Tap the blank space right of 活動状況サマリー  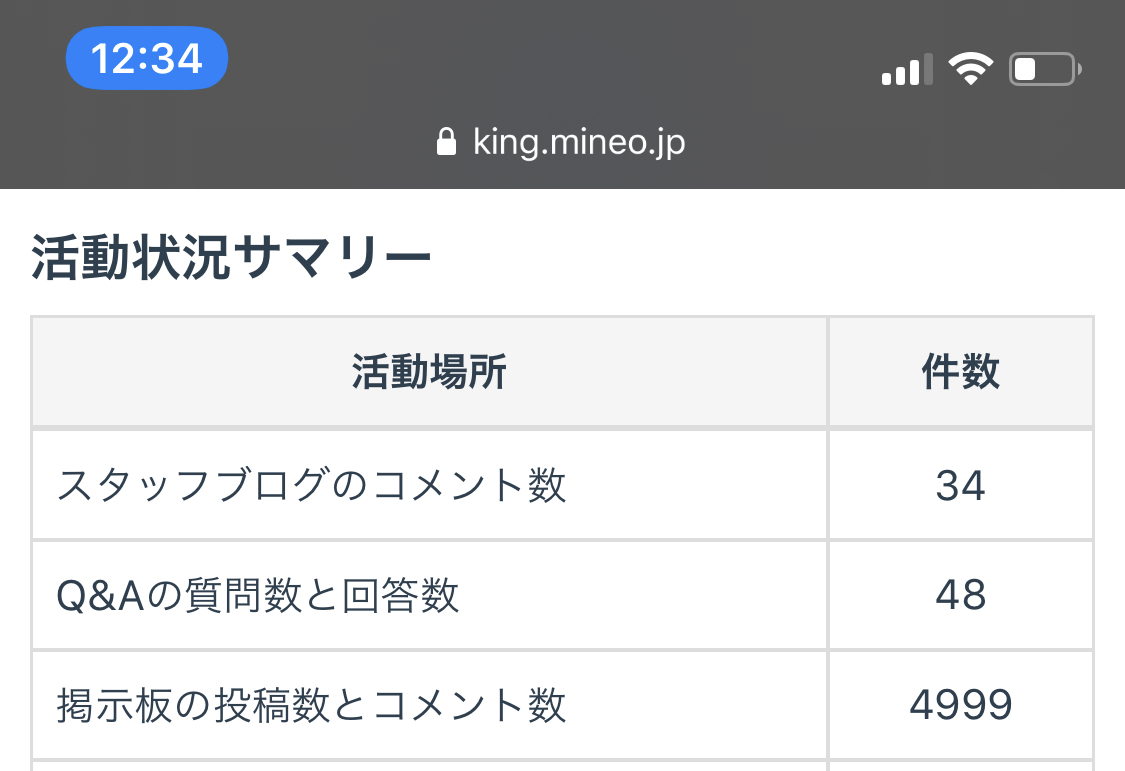pos(760,260)
